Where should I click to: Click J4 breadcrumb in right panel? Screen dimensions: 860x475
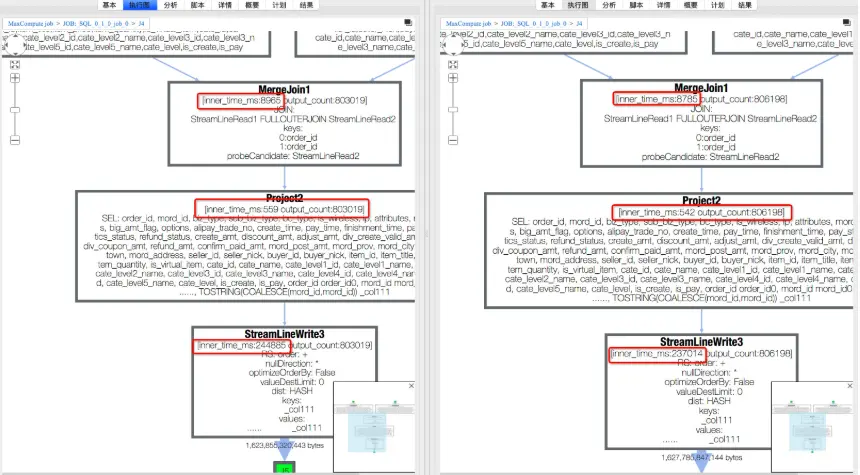point(579,24)
